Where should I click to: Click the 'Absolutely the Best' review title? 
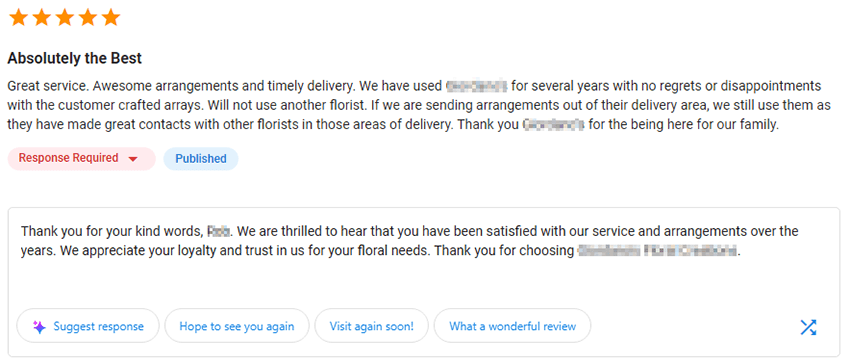74,58
